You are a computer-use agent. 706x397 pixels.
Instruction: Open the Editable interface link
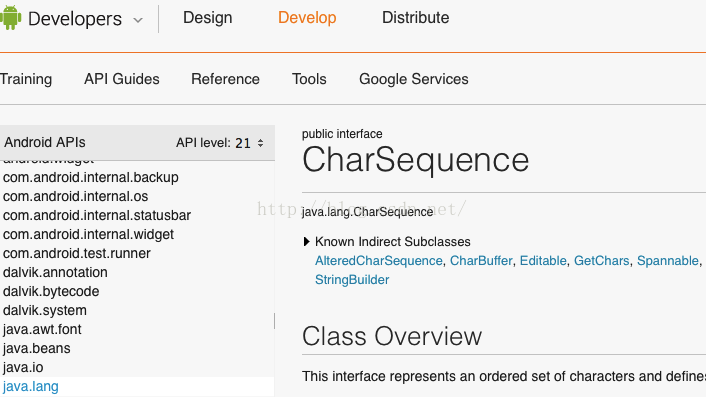pyautogui.click(x=543, y=261)
